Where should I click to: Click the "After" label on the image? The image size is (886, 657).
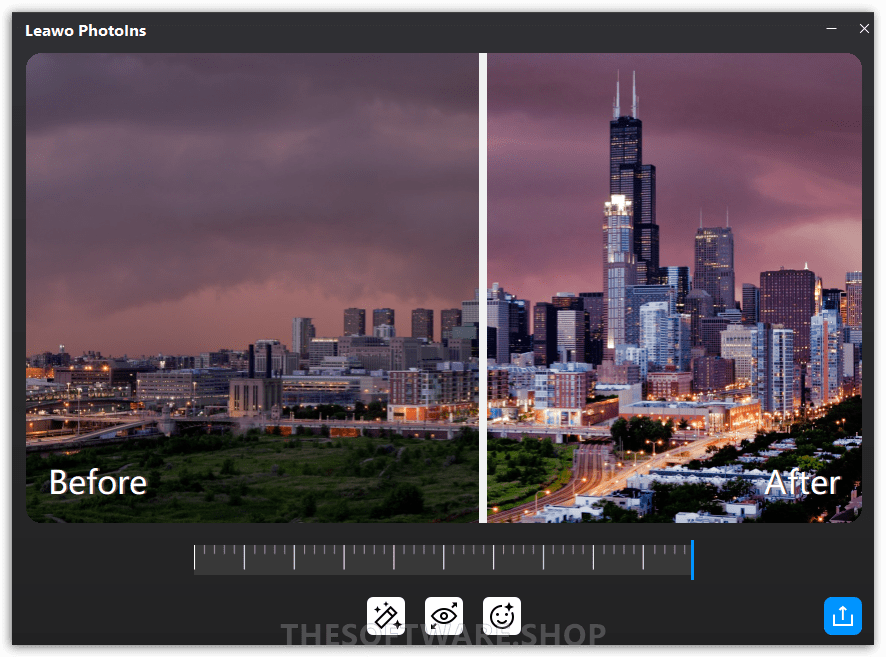coord(802,482)
